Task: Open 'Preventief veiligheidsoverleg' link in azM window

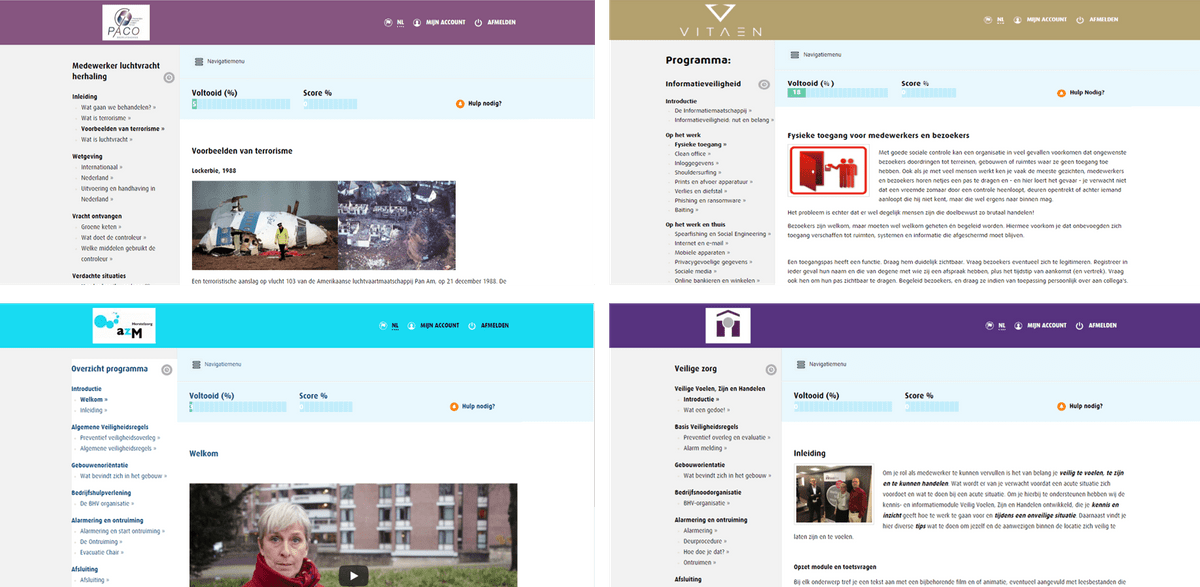Action: (119, 437)
